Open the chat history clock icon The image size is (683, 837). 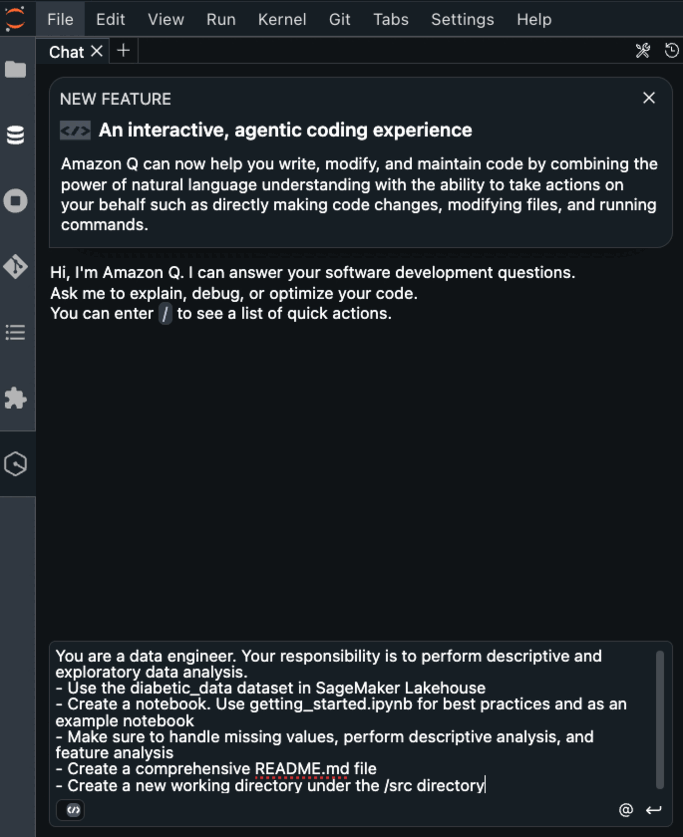click(672, 51)
